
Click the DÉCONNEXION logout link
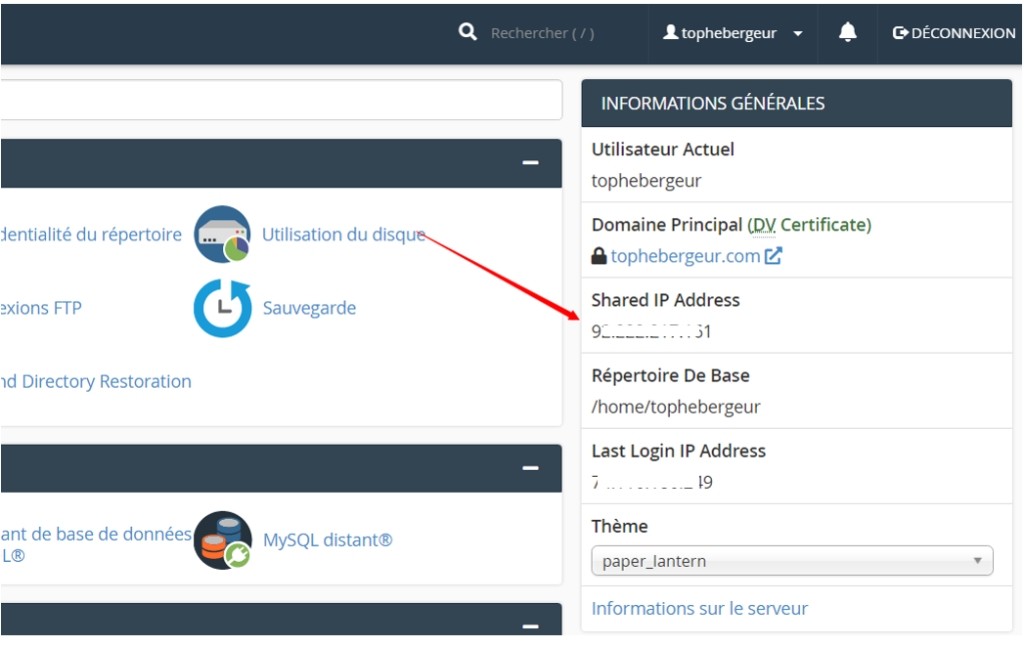[953, 33]
